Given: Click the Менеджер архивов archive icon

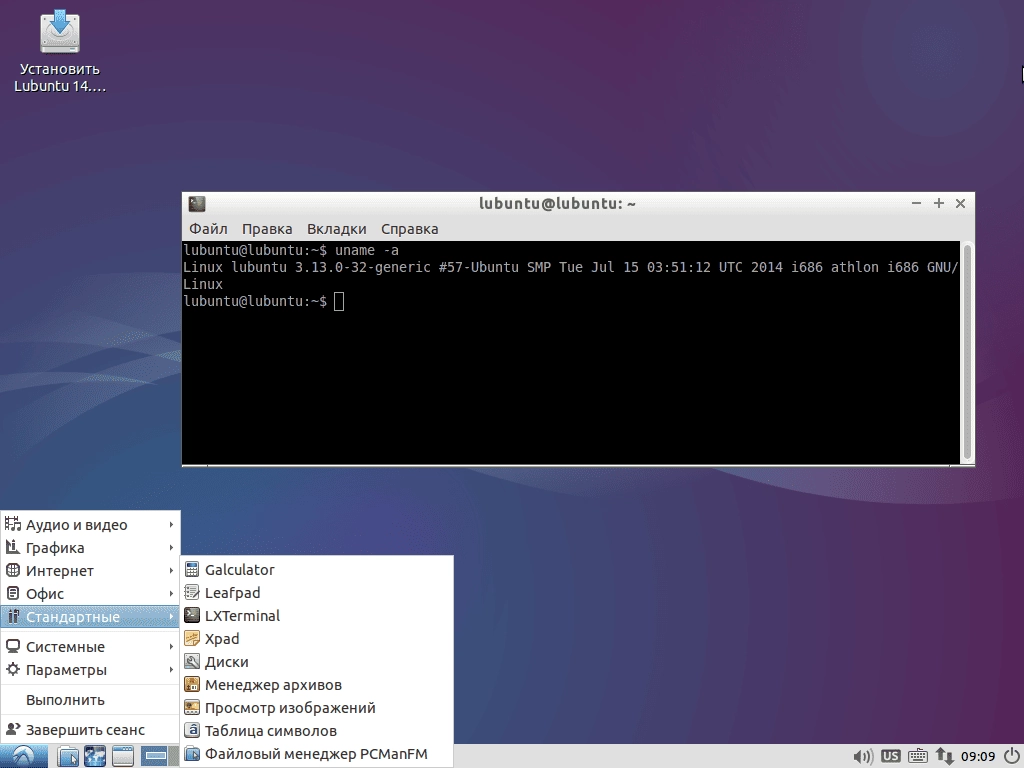Looking at the screenshot, I should pyautogui.click(x=192, y=684).
